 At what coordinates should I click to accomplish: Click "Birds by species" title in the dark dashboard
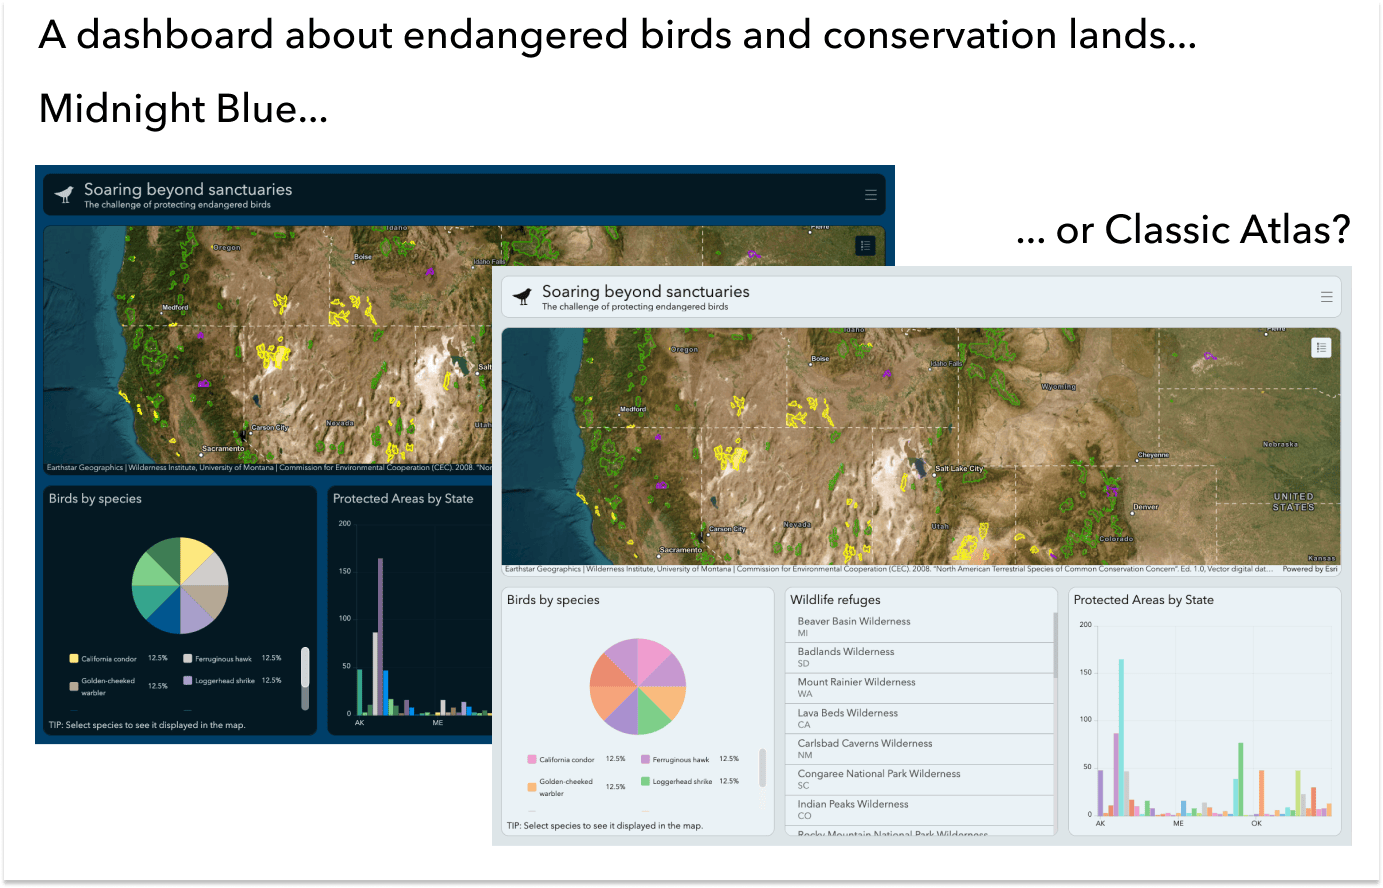[x=95, y=499]
